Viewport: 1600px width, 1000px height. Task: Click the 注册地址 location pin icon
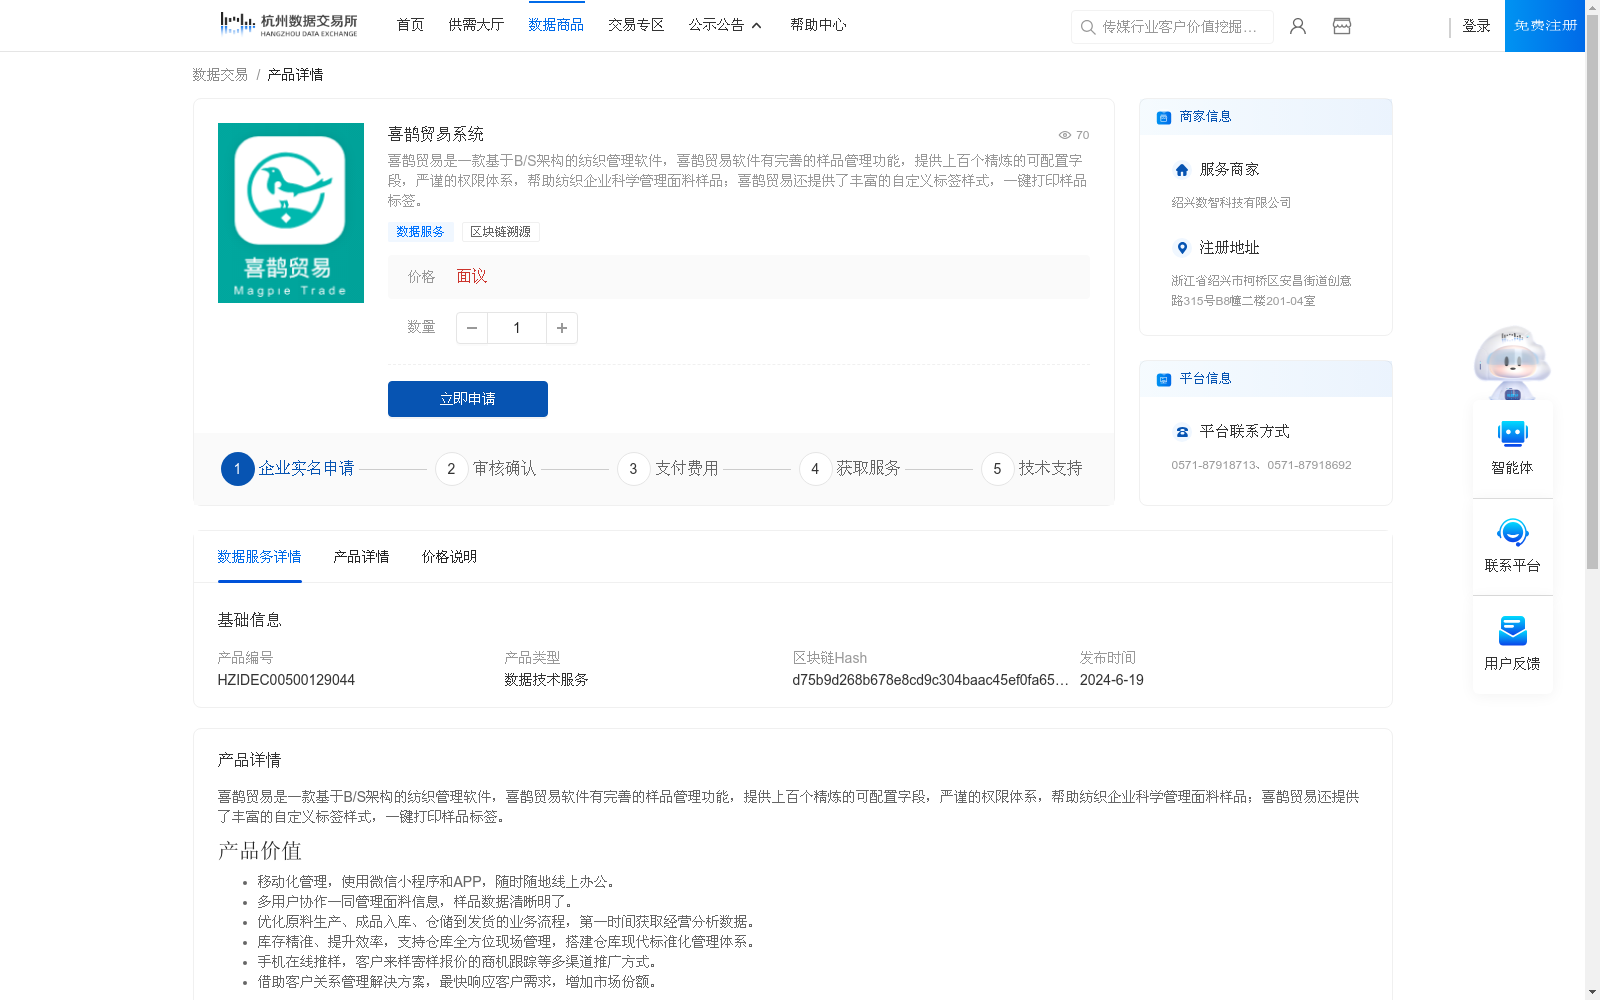[1182, 248]
